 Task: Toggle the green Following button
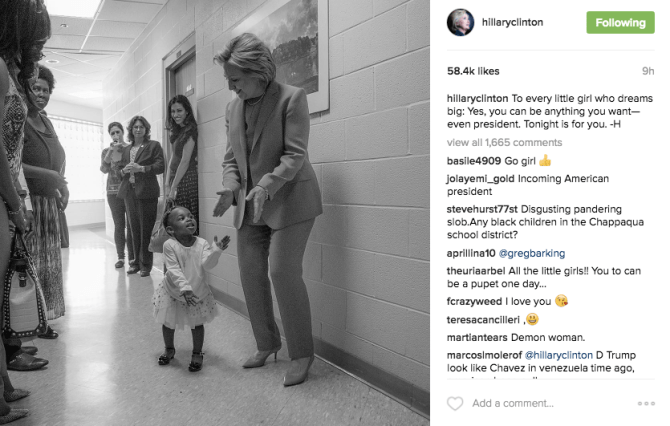[620, 23]
